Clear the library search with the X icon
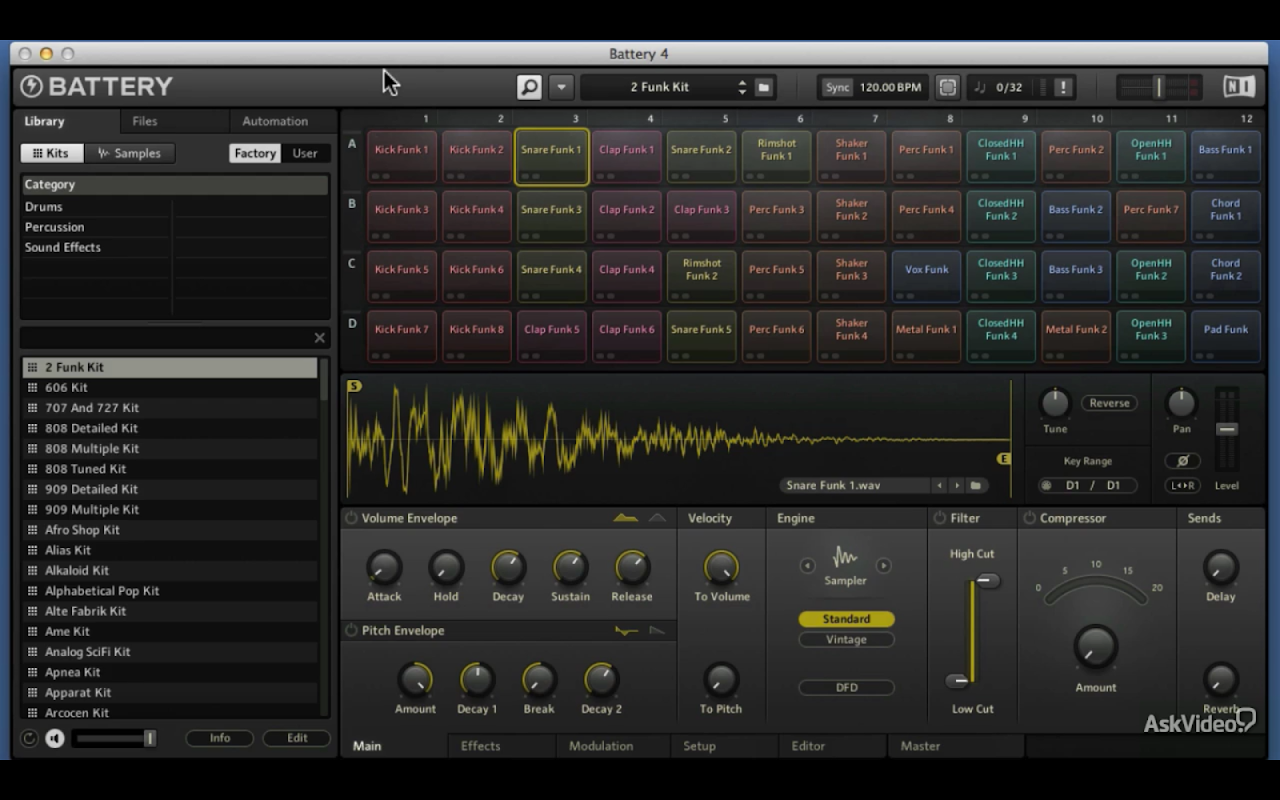Screen dimensions: 1280x800 tap(320, 338)
